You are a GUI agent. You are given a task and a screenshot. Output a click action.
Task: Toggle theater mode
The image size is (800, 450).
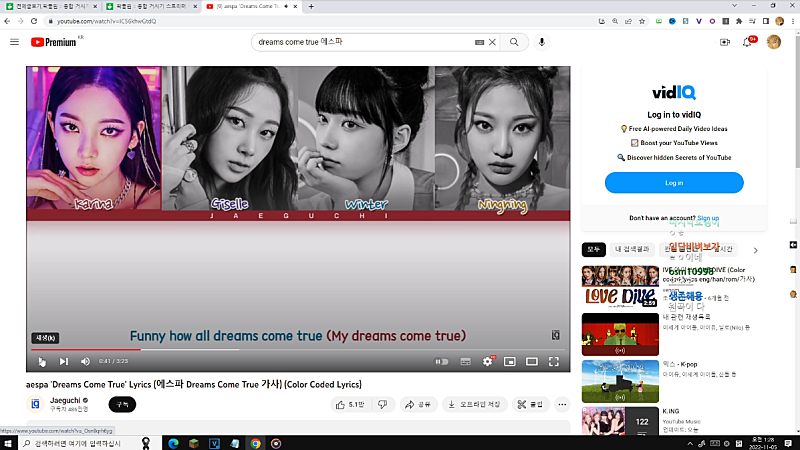(x=532, y=362)
